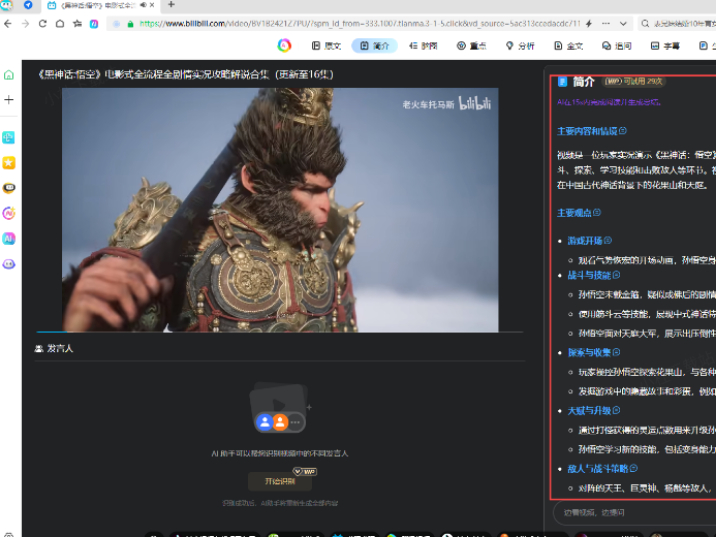The image size is (716, 537).
Task: Select the 原文 tab in AI toolbar
Action: tap(326, 46)
